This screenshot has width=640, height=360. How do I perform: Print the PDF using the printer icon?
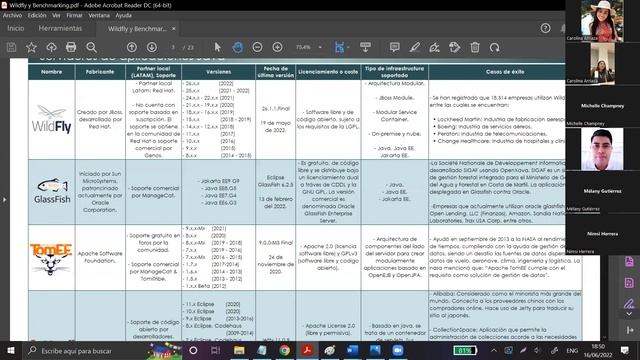[x=71, y=47]
